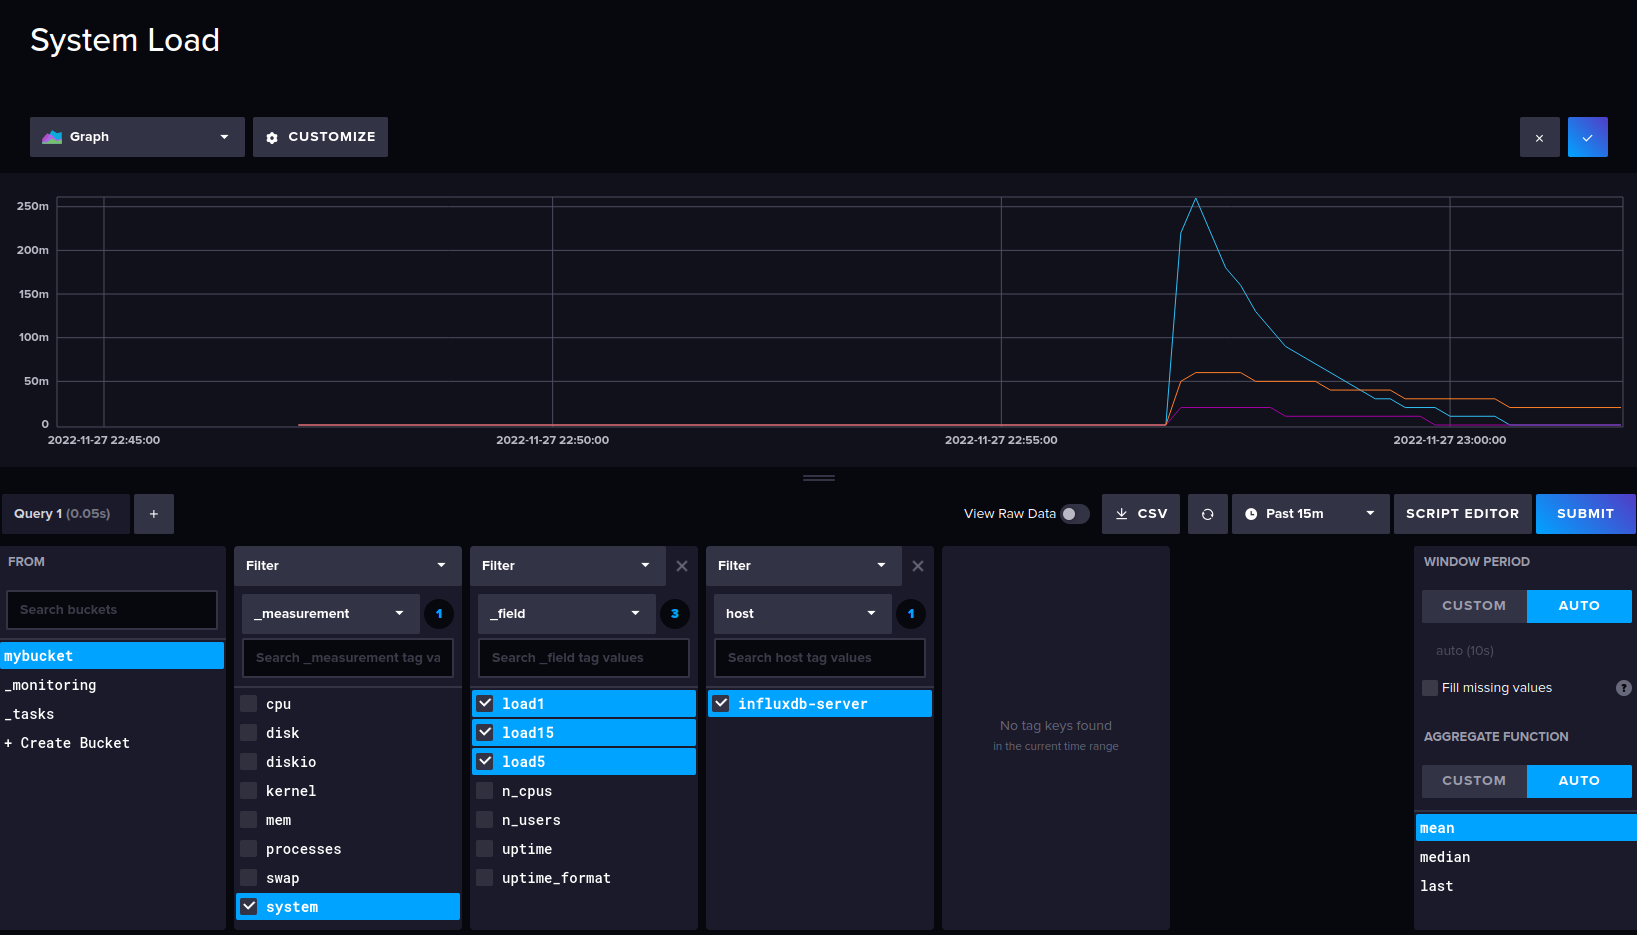Open the Fill missing values help icon

coord(1623,688)
